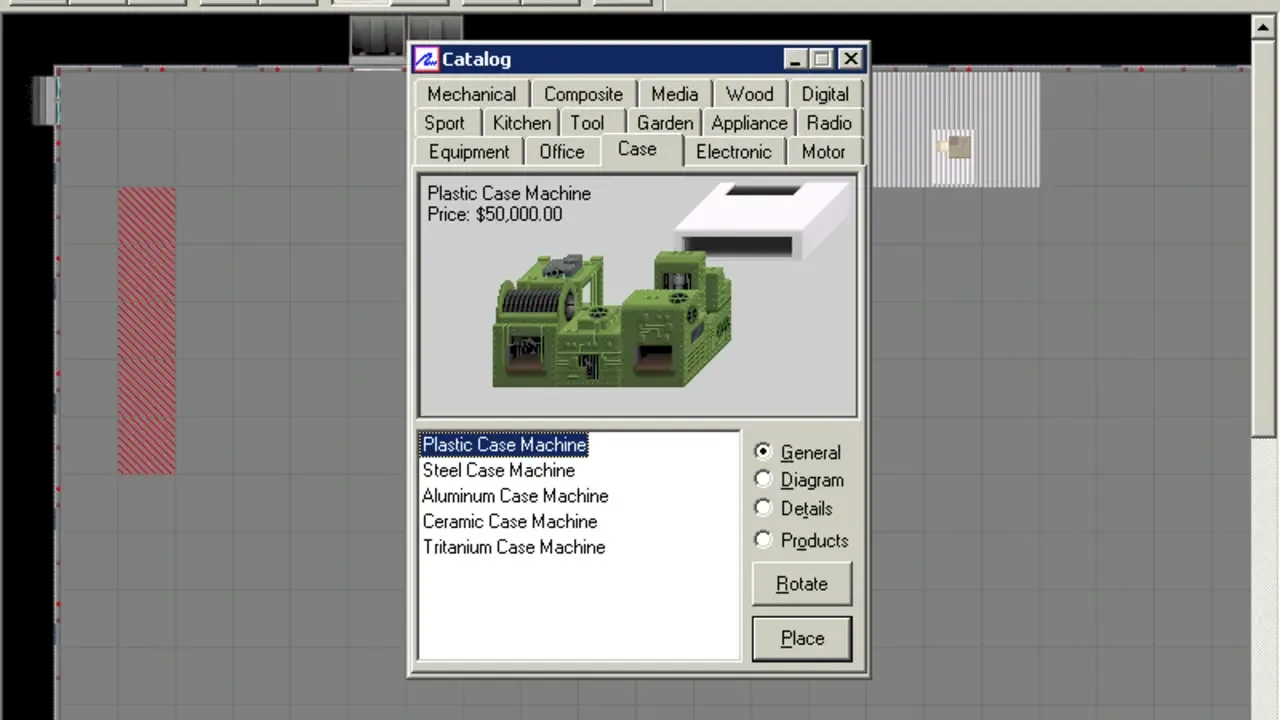This screenshot has height=720, width=1280.
Task: Select Tritanium Case Machine item
Action: point(514,547)
